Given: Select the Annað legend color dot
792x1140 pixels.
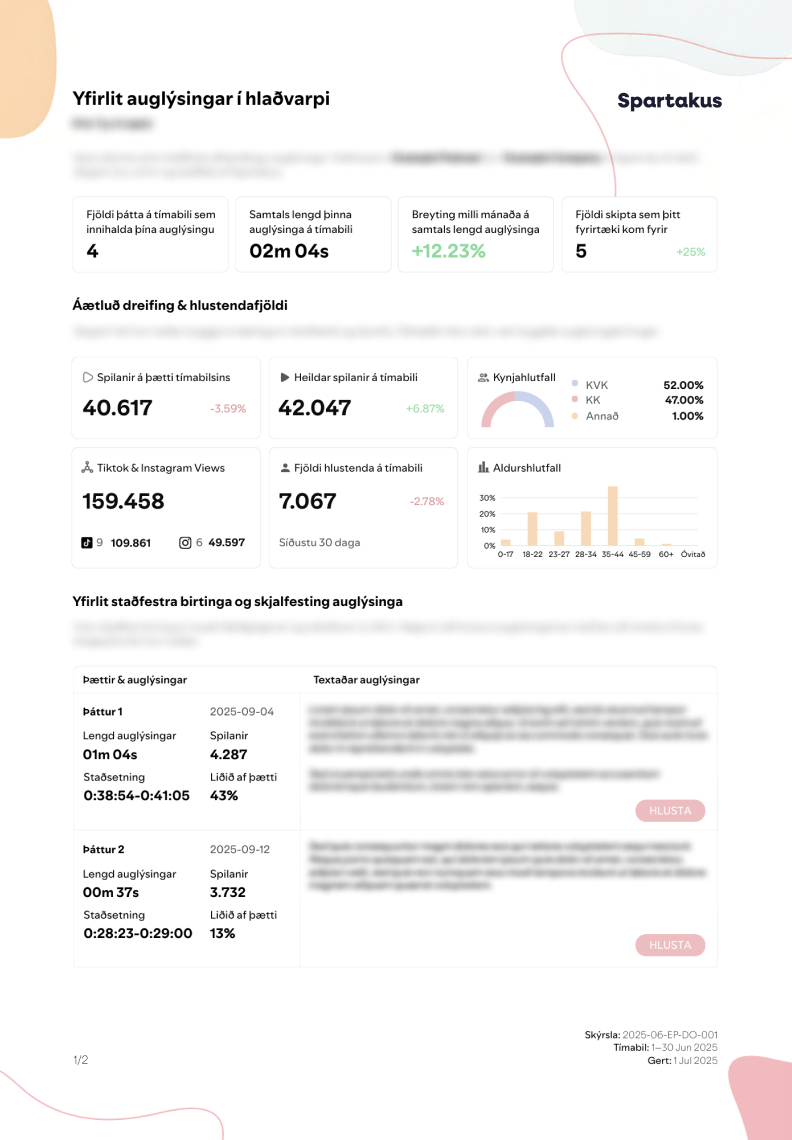Looking at the screenshot, I should pyautogui.click(x=575, y=416).
